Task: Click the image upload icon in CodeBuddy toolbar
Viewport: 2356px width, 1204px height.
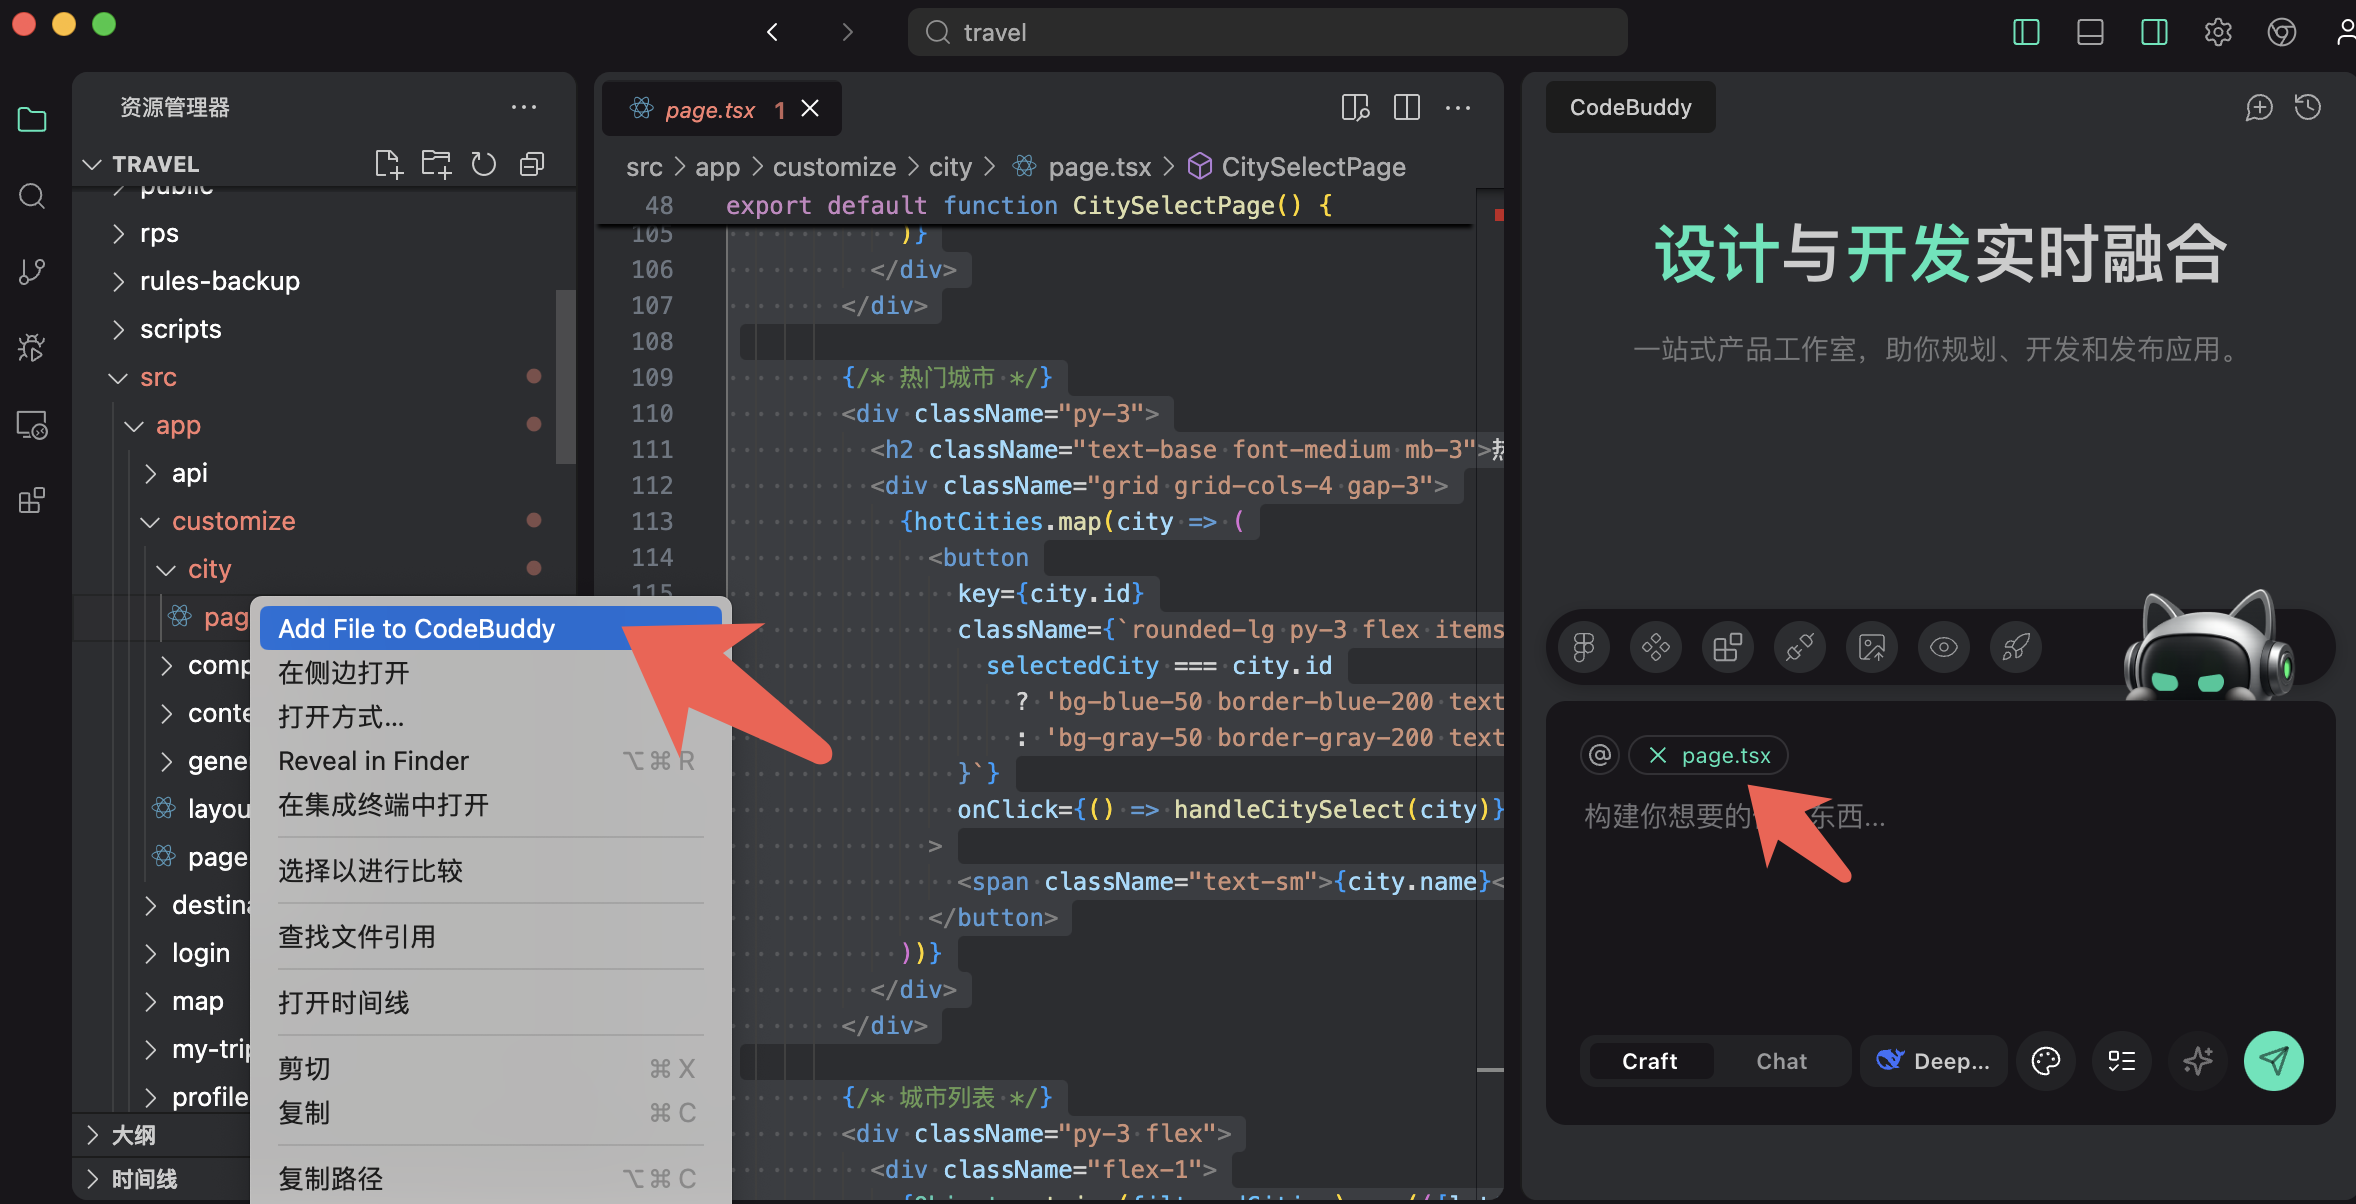Action: (1871, 648)
